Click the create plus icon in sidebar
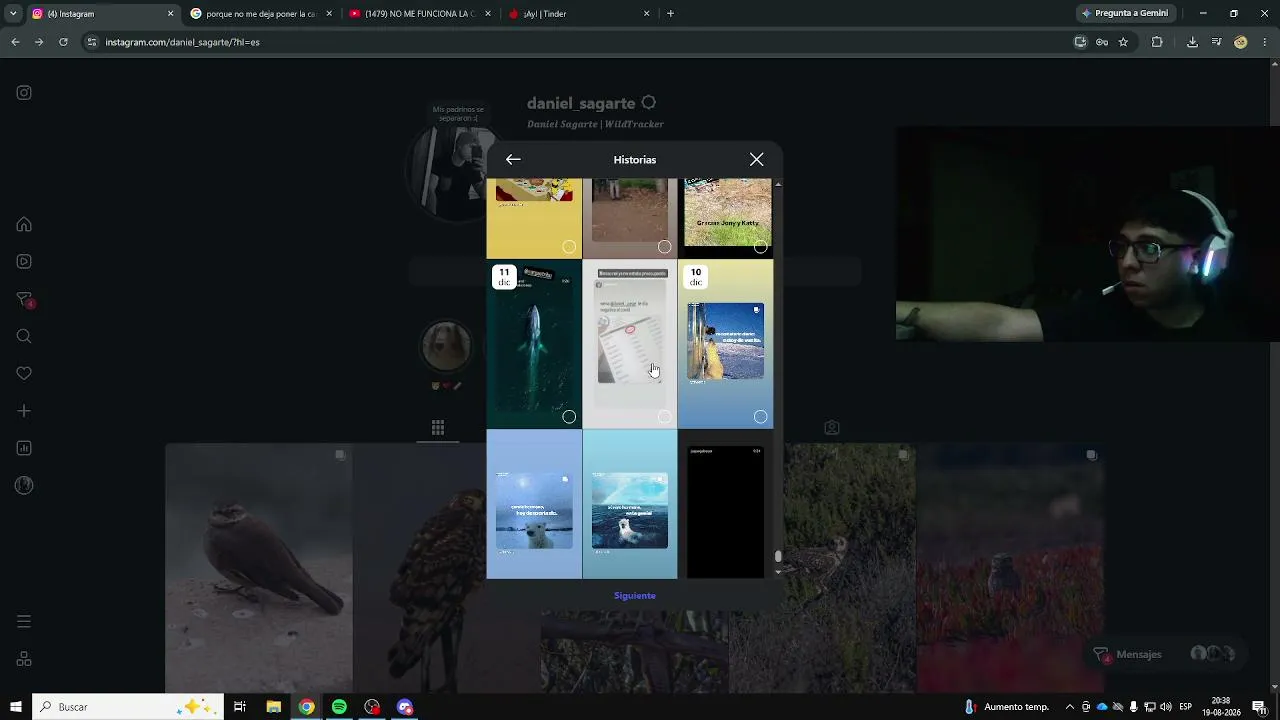Viewport: 1280px width, 720px height. click(x=24, y=411)
